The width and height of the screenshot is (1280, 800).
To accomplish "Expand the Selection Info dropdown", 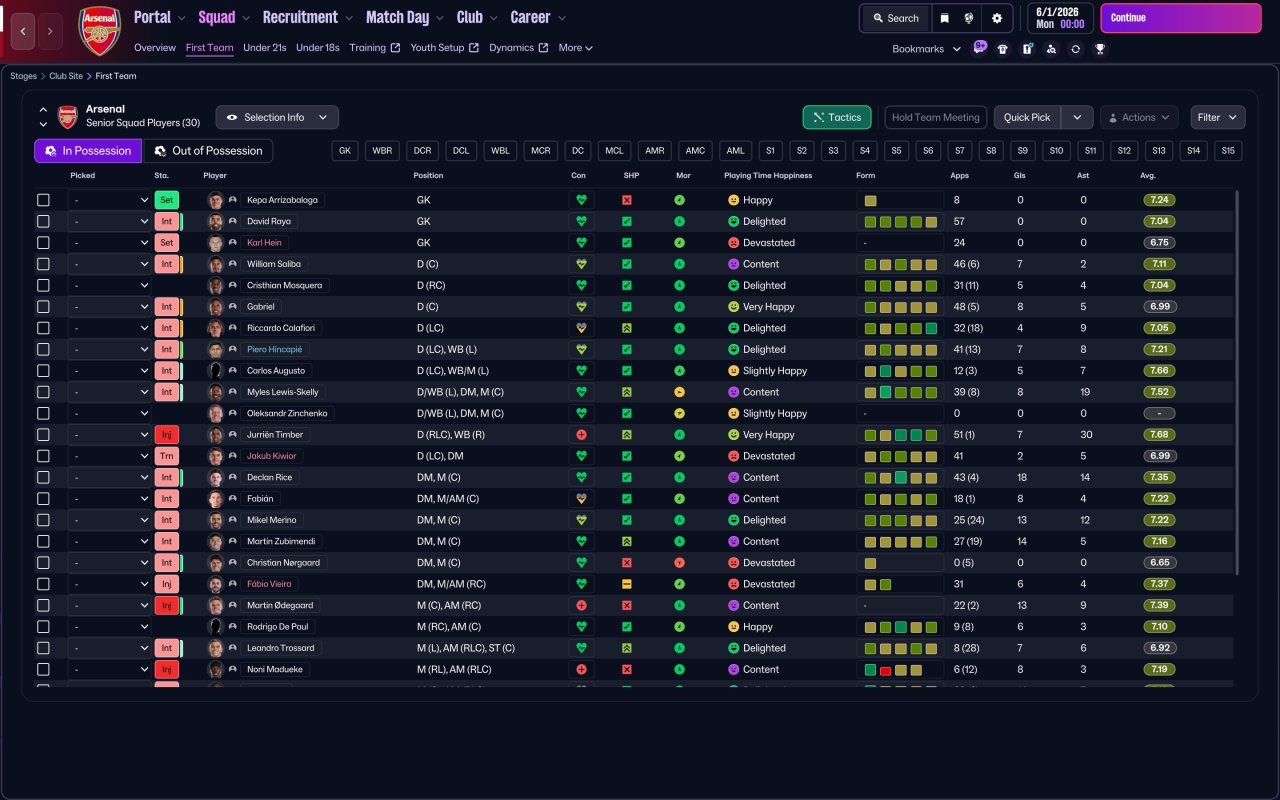I will (277, 117).
